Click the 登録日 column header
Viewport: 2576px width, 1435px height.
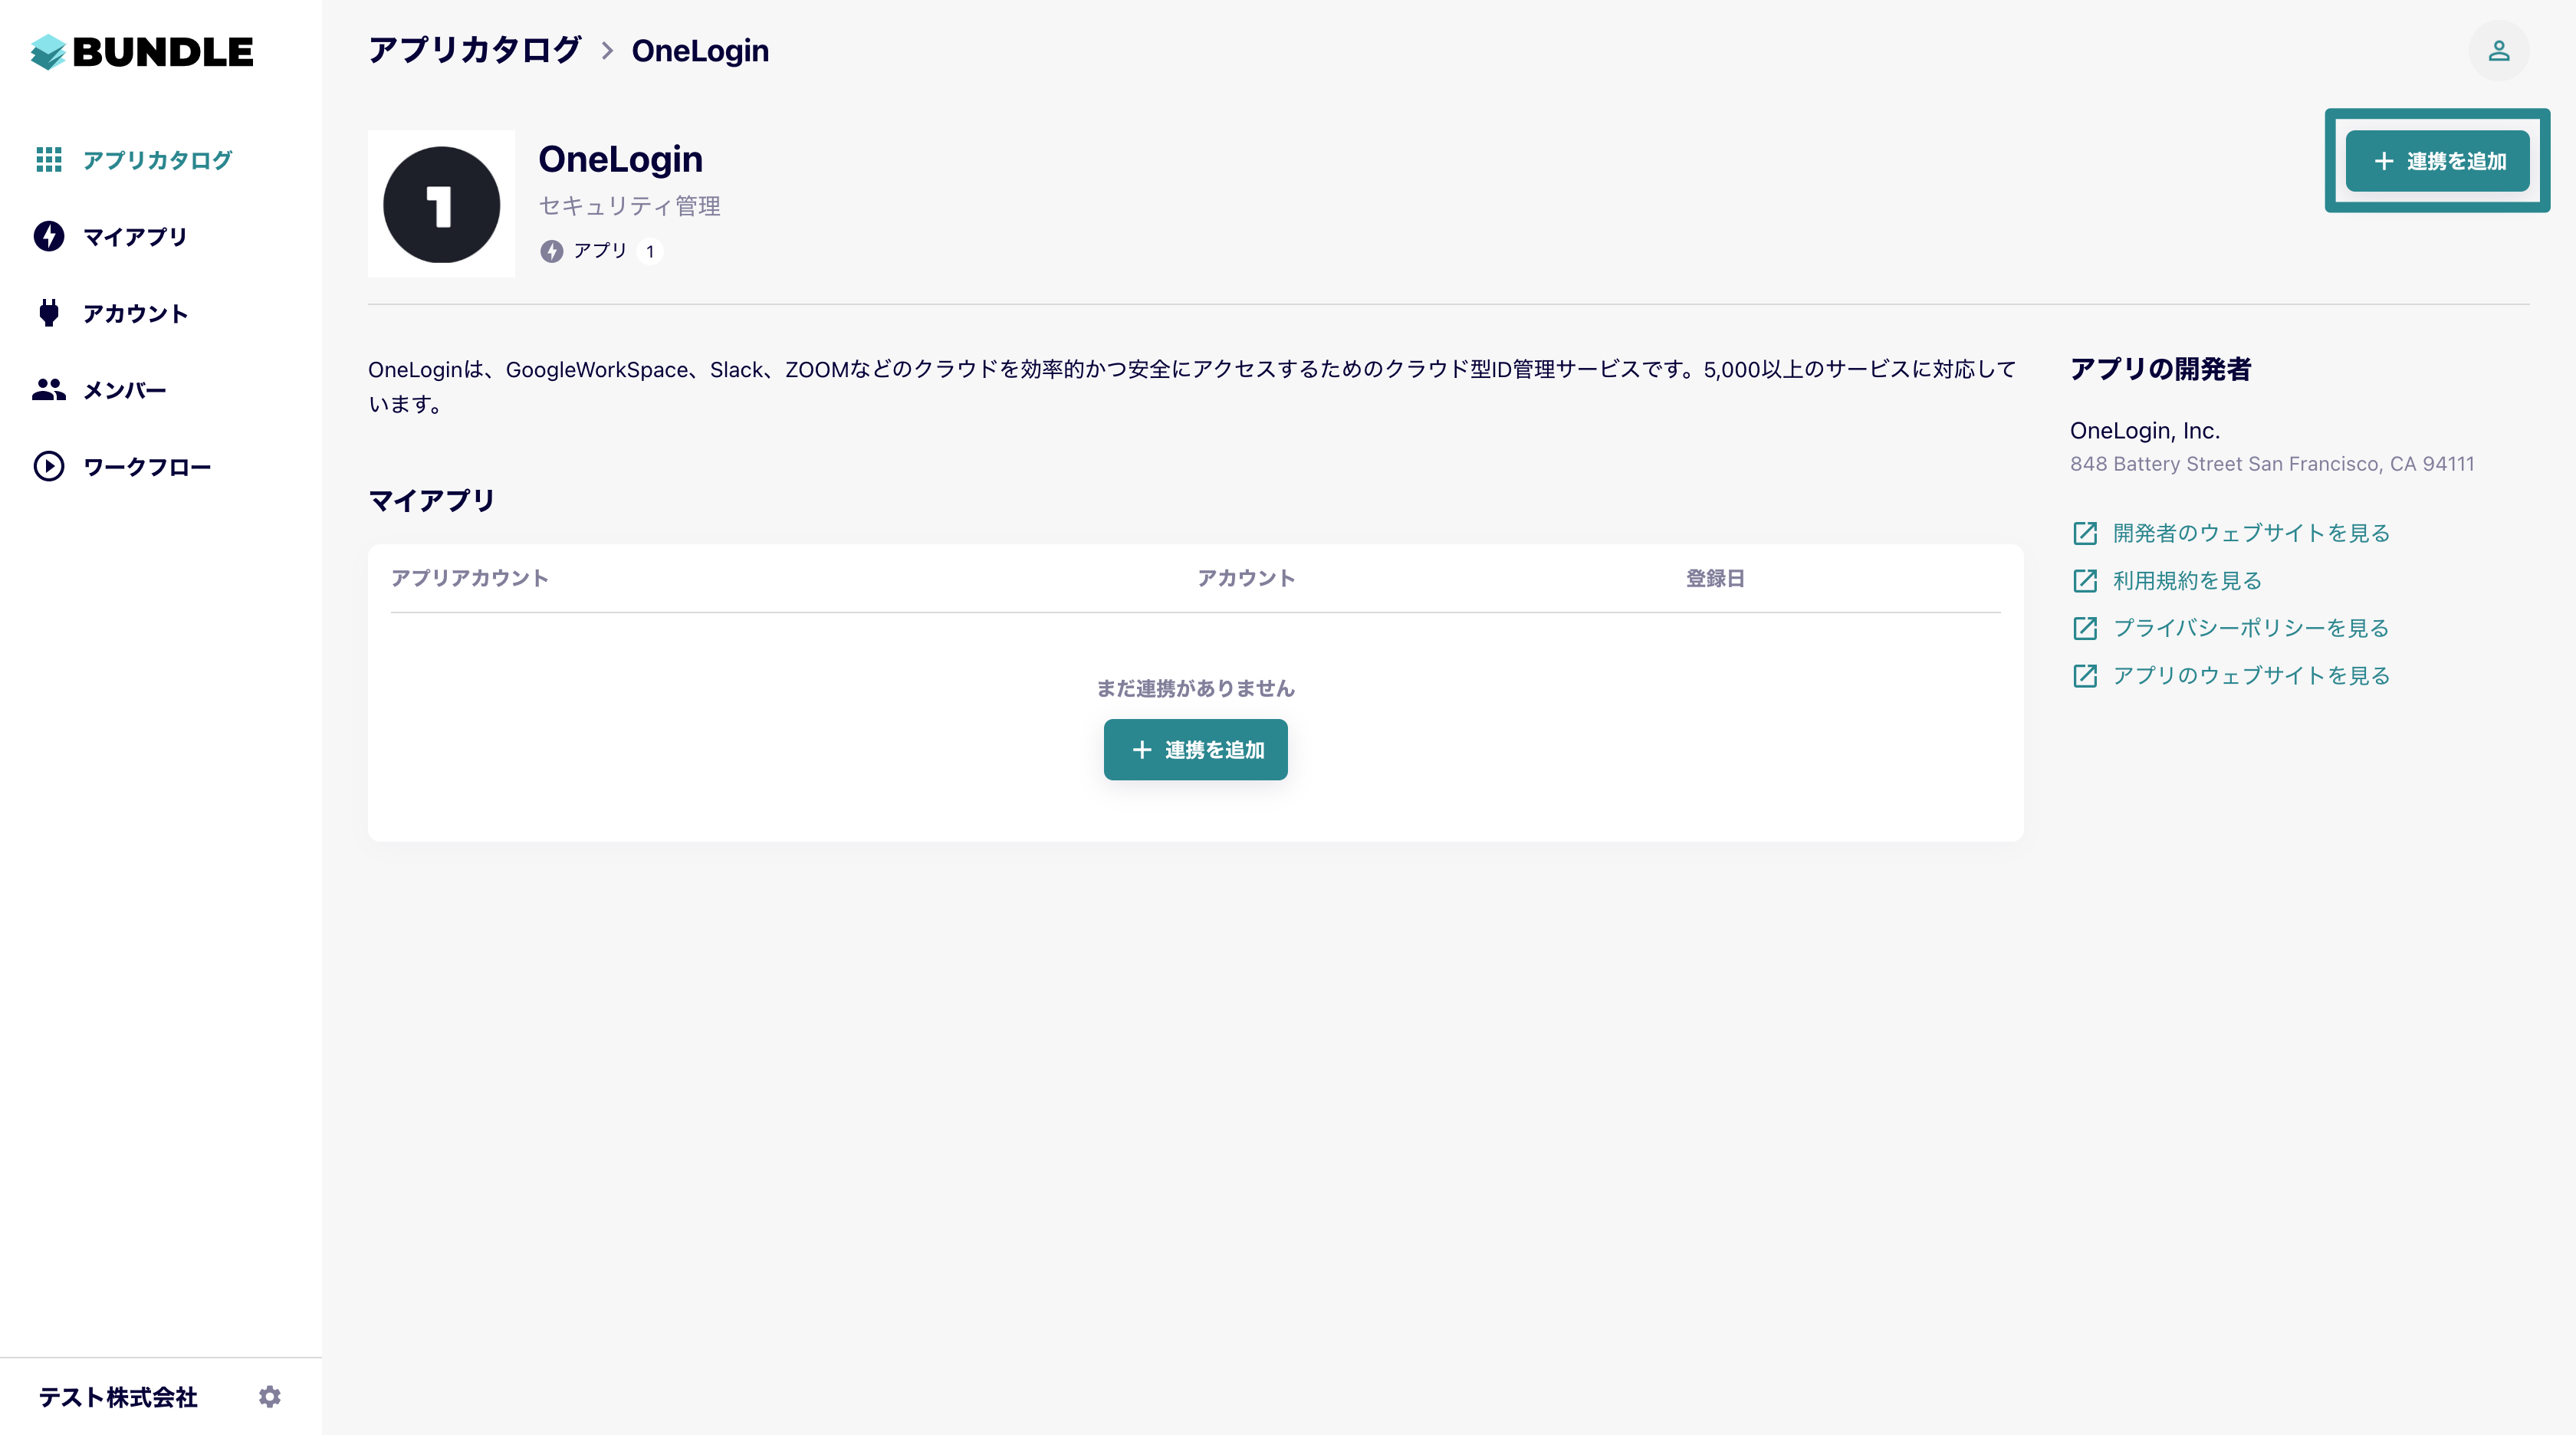1715,578
